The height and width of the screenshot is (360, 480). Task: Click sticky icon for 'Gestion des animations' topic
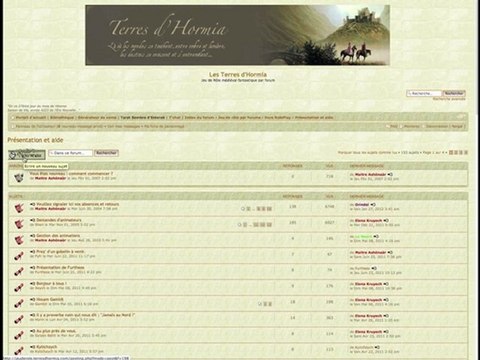(x=19, y=240)
